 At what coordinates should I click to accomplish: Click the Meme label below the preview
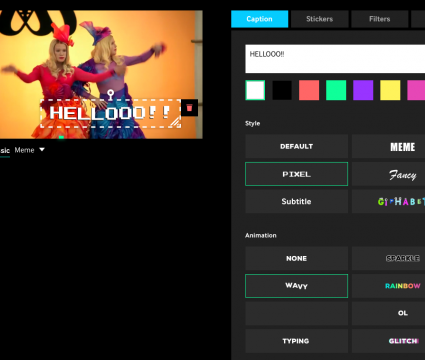pyautogui.click(x=24, y=150)
